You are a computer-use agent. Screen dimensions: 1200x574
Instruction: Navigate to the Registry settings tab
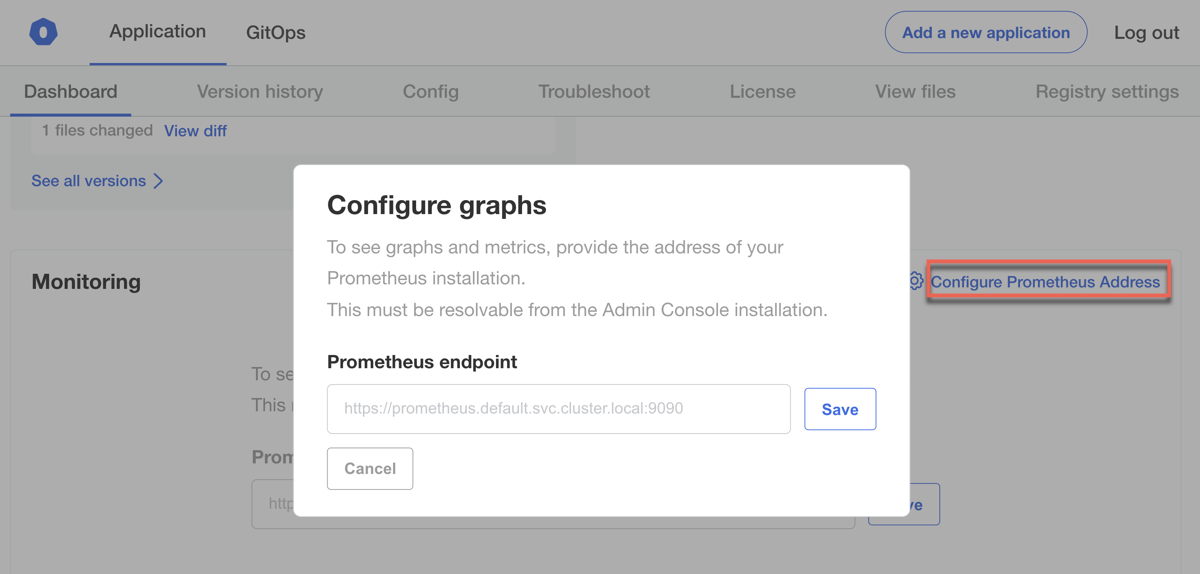point(1107,92)
